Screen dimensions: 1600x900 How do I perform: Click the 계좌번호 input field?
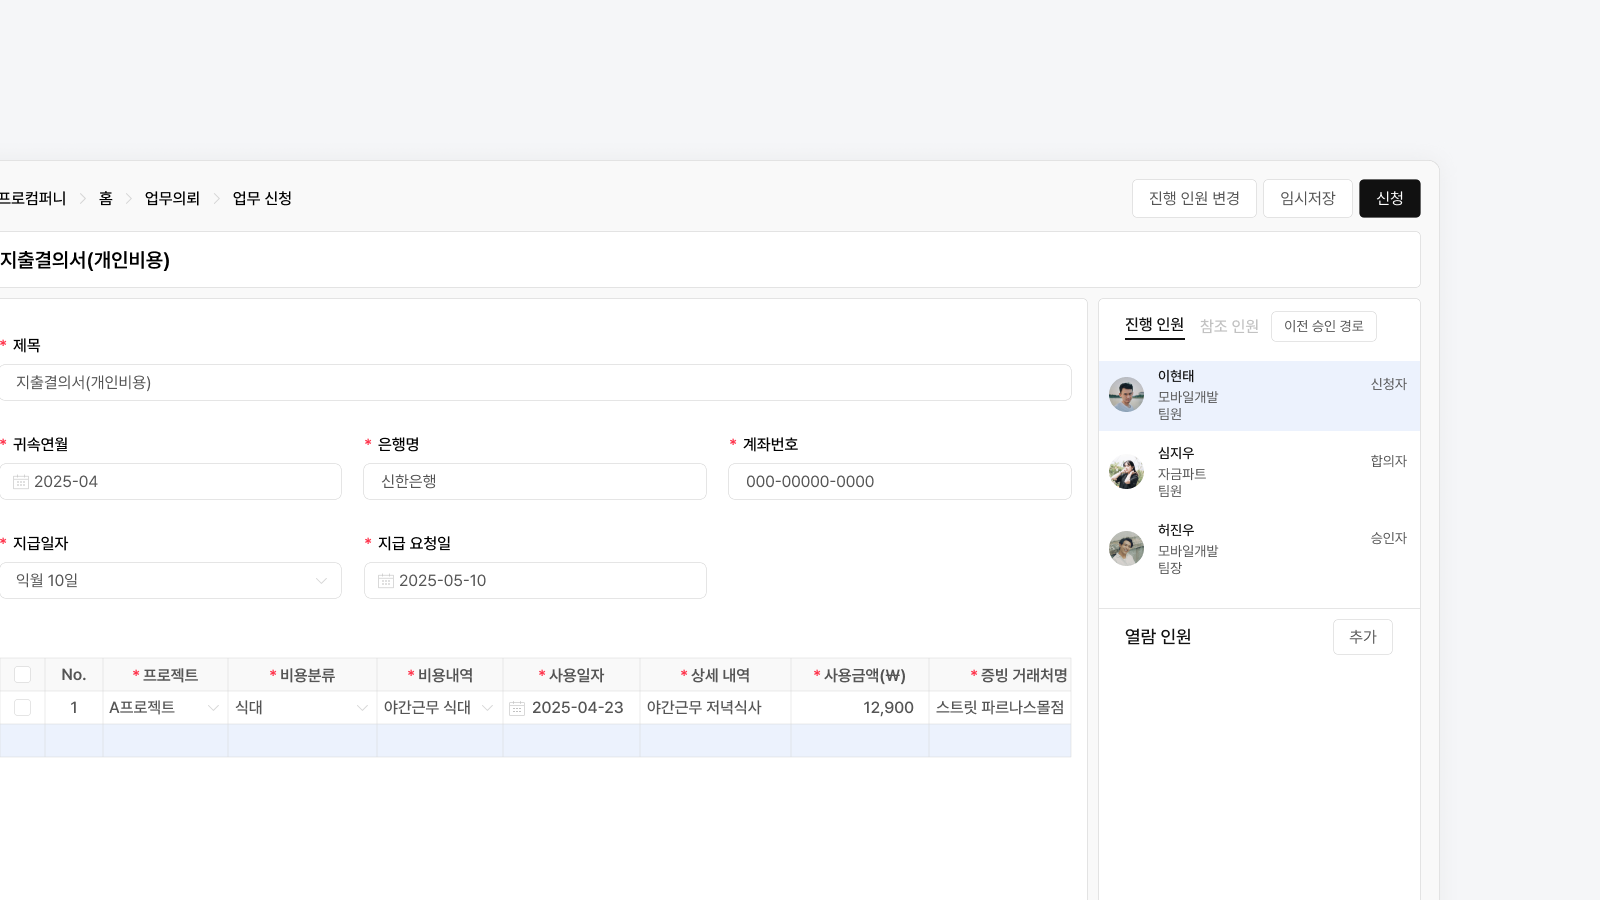tap(899, 482)
